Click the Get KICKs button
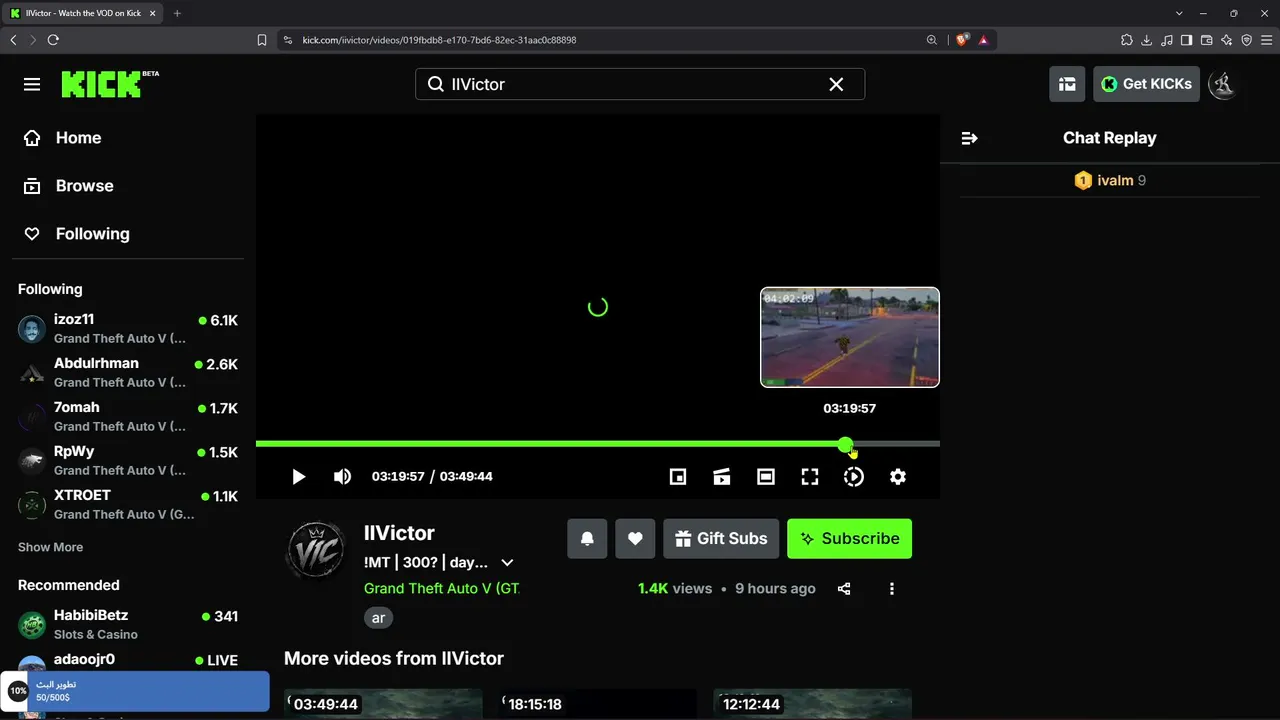1280x720 pixels. pyautogui.click(x=1146, y=84)
